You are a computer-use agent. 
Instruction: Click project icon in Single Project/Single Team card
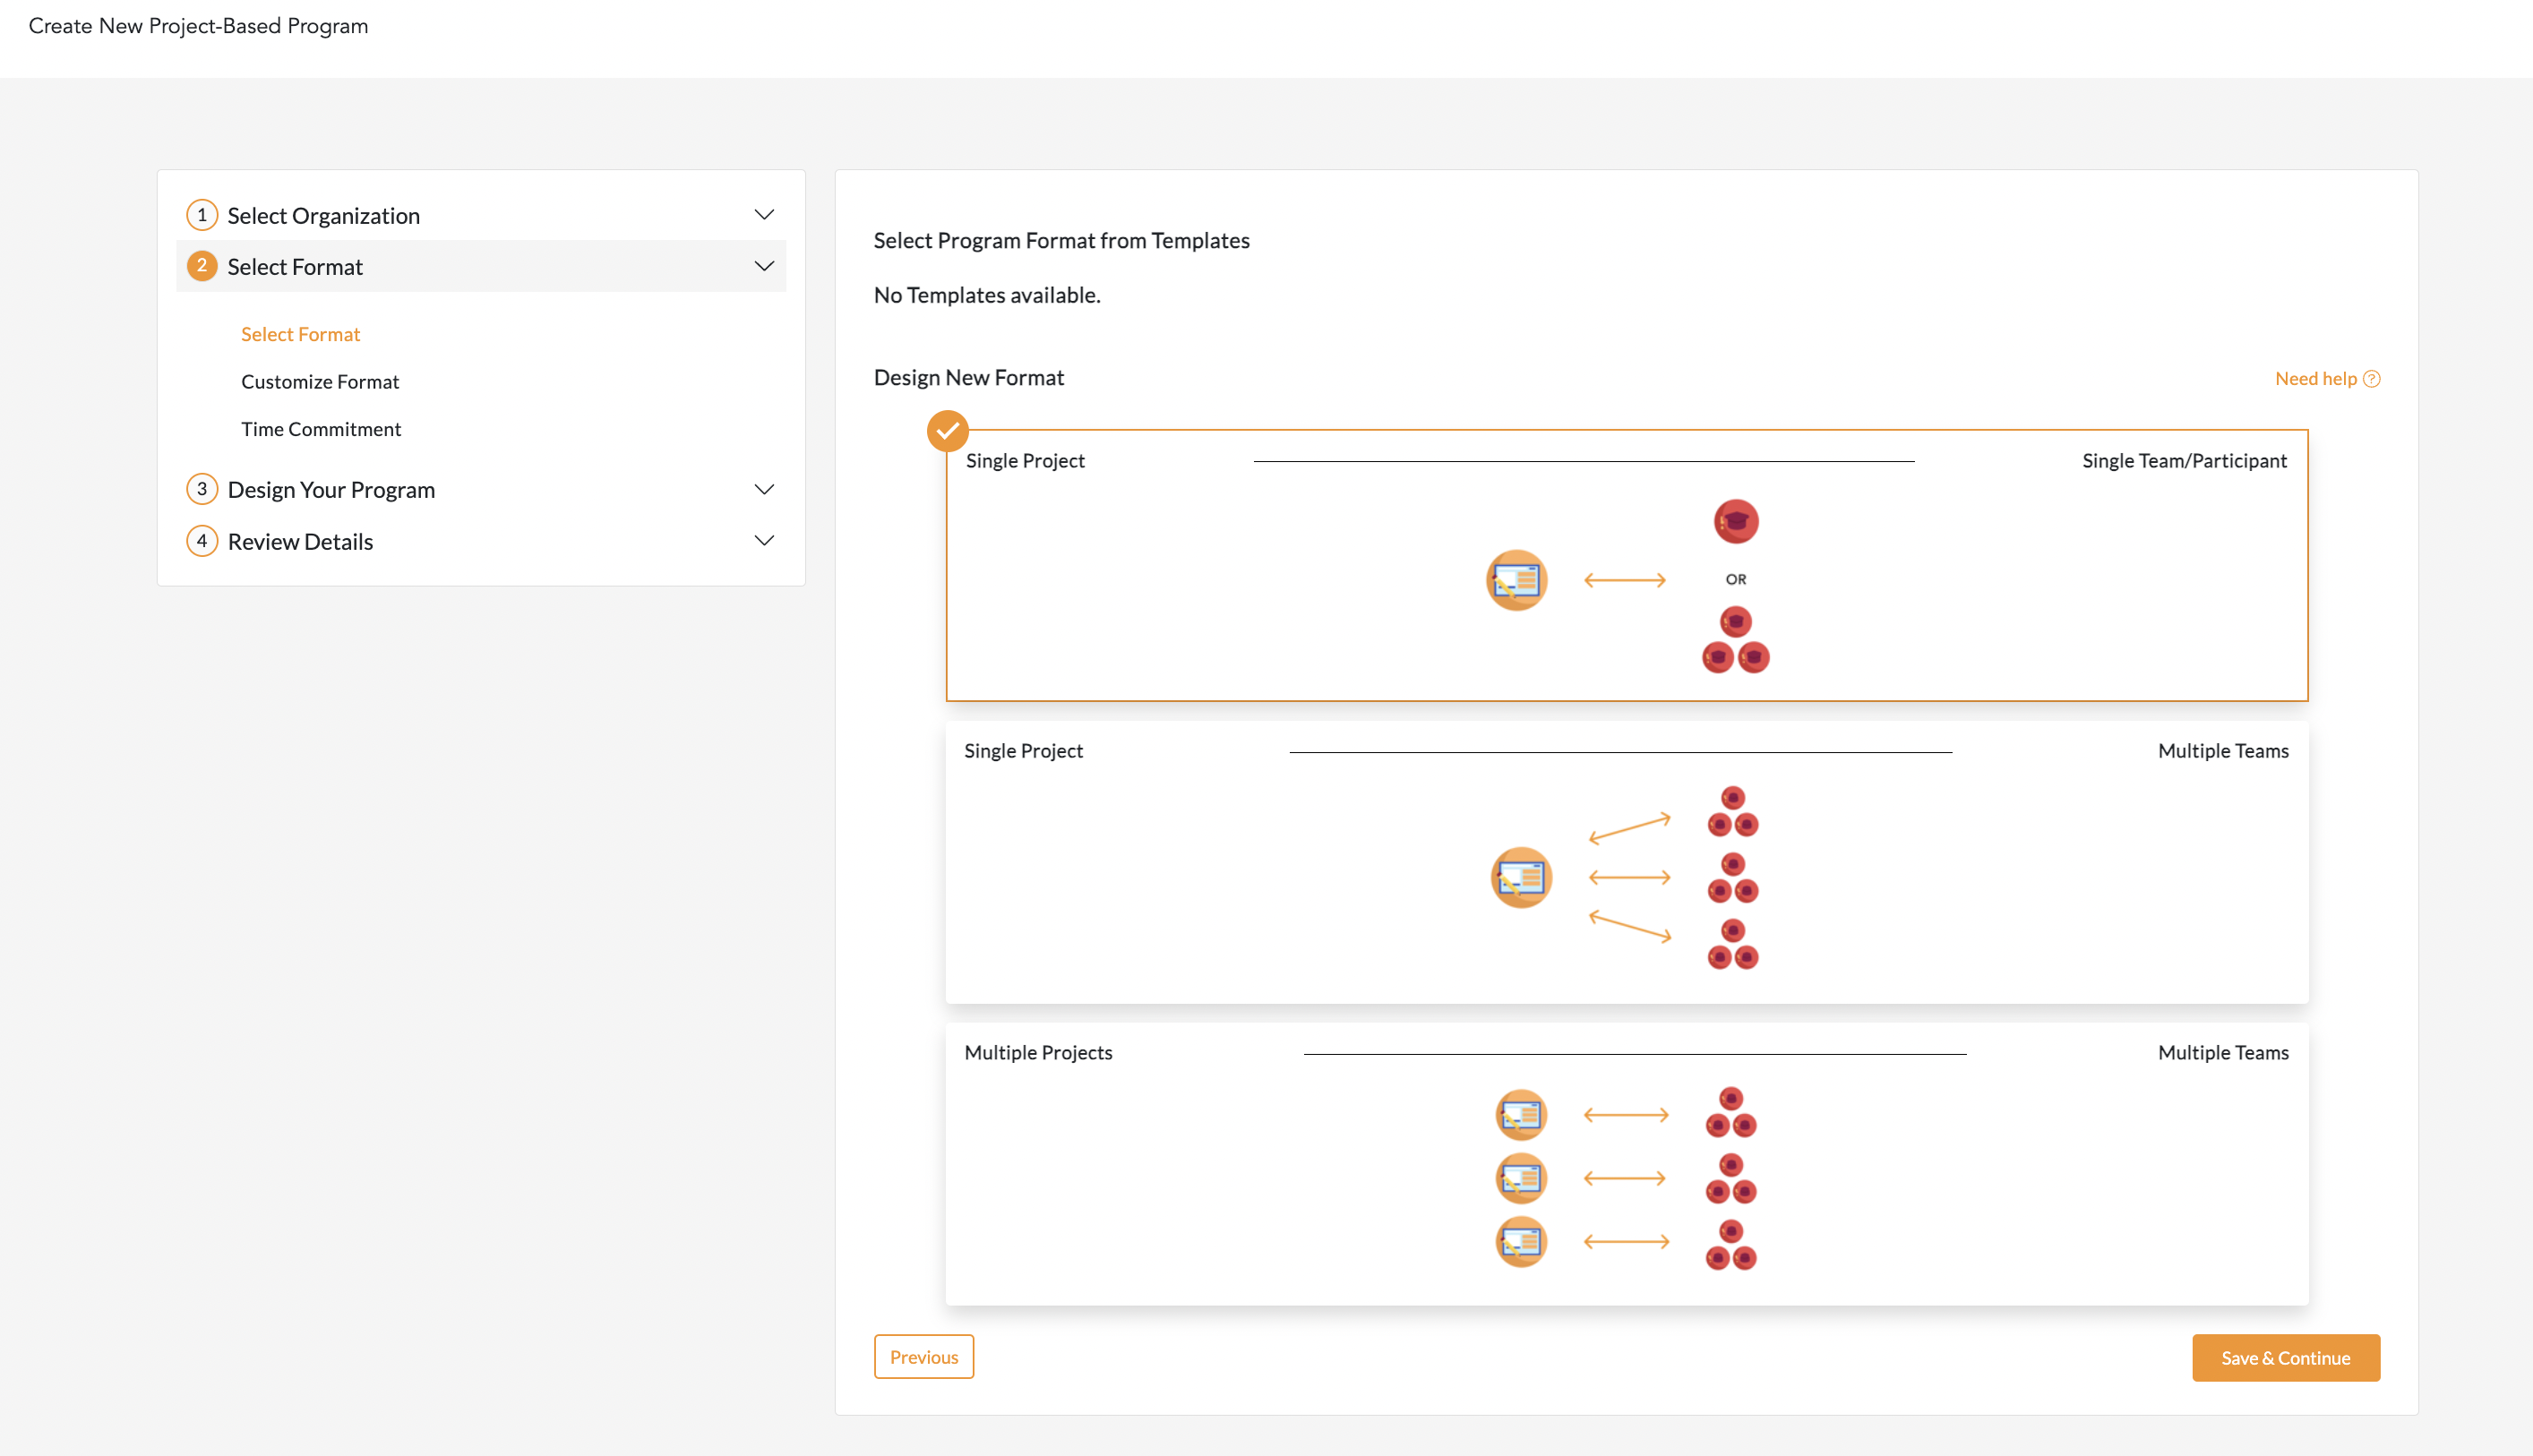tap(1516, 580)
